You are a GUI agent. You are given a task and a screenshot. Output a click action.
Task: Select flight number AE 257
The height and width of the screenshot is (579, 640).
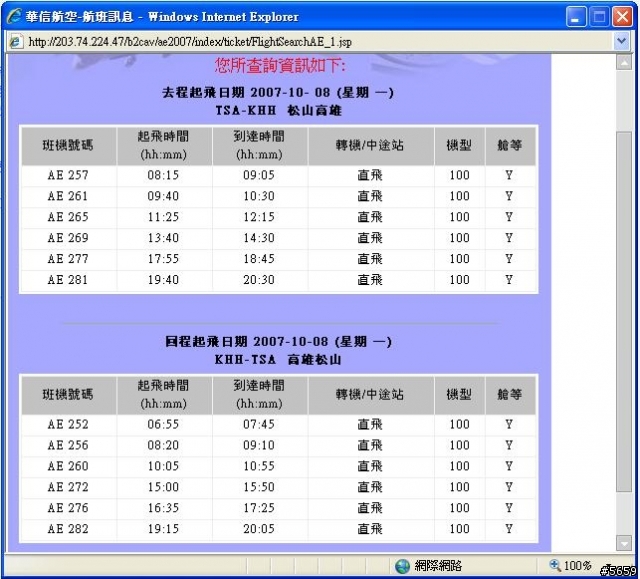pos(68,175)
